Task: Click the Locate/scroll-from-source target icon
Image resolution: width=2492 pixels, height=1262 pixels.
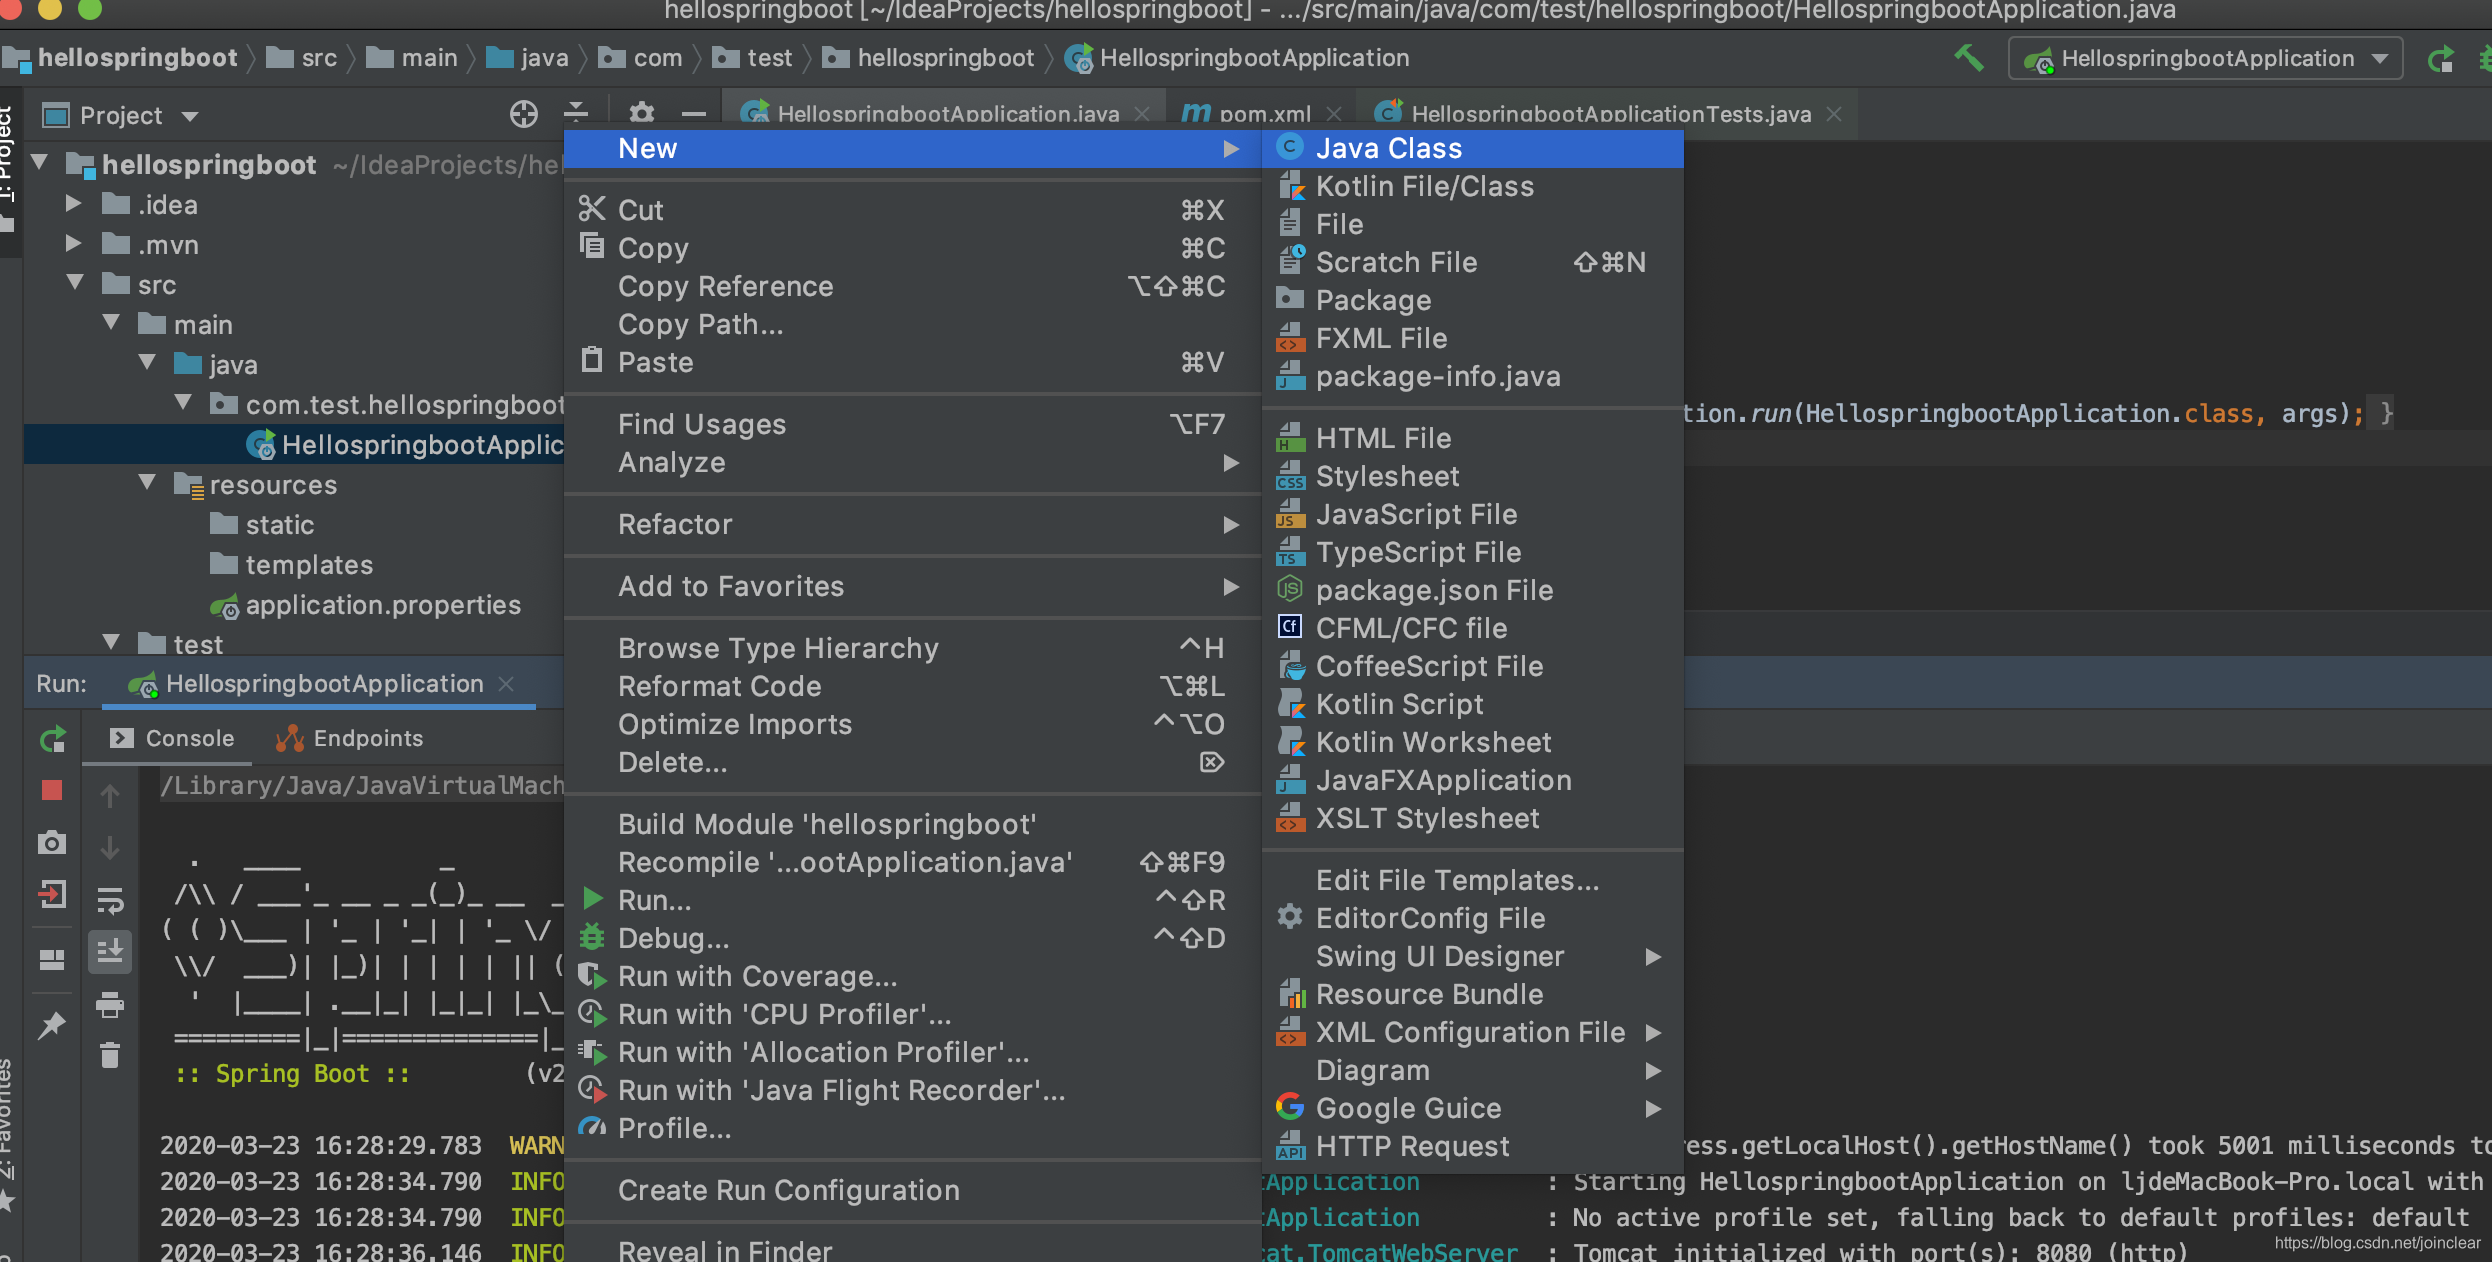Action: pos(523,115)
